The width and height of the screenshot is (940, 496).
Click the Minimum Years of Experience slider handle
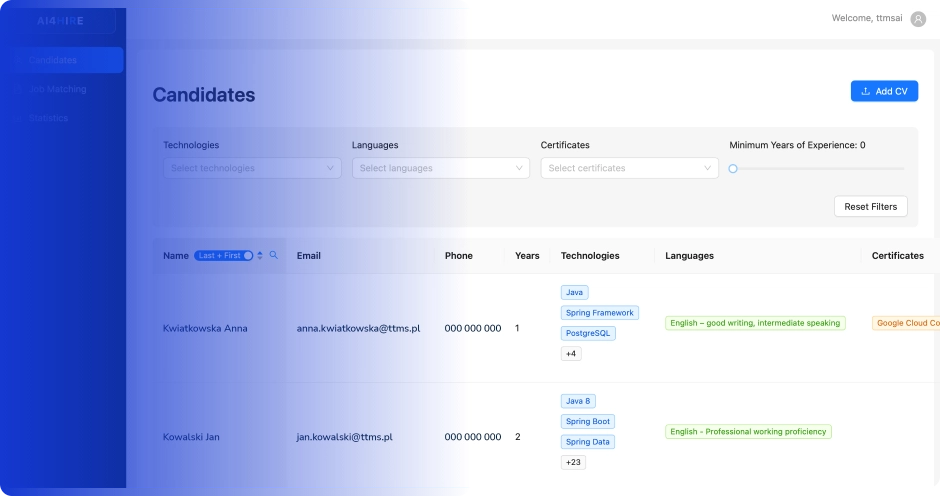pos(733,169)
